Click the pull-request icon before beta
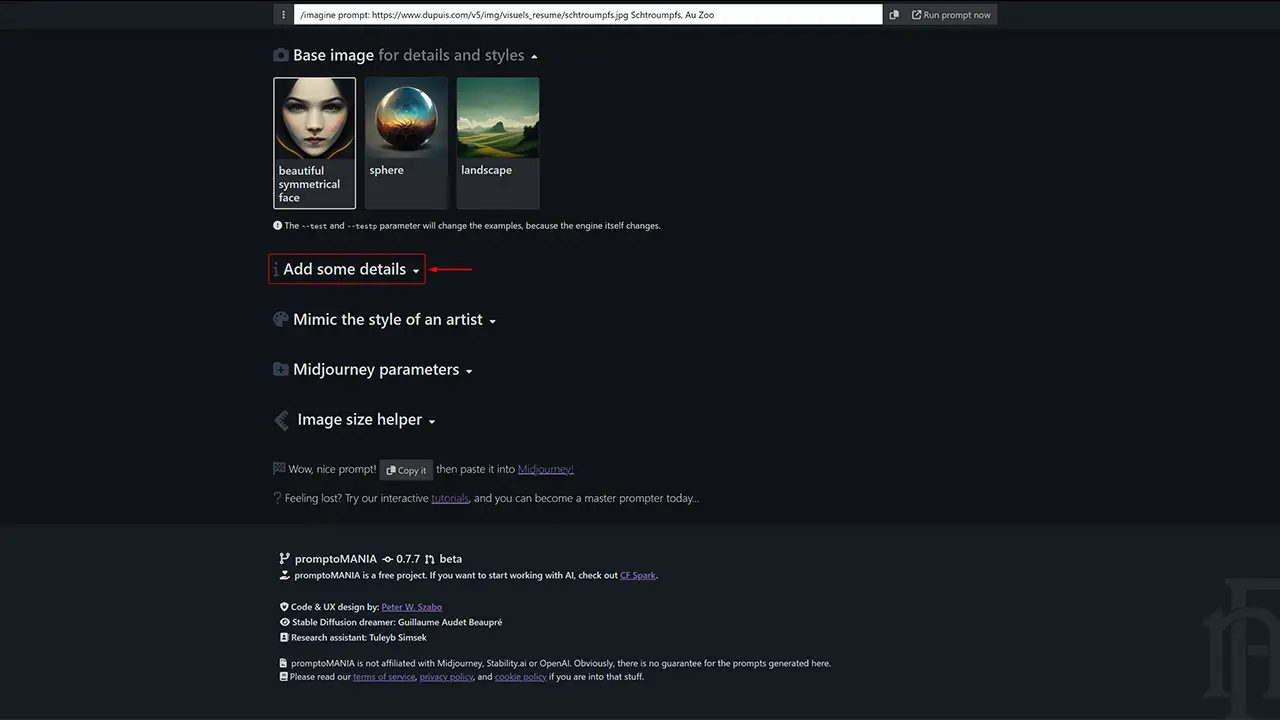1280x720 pixels. click(x=430, y=559)
